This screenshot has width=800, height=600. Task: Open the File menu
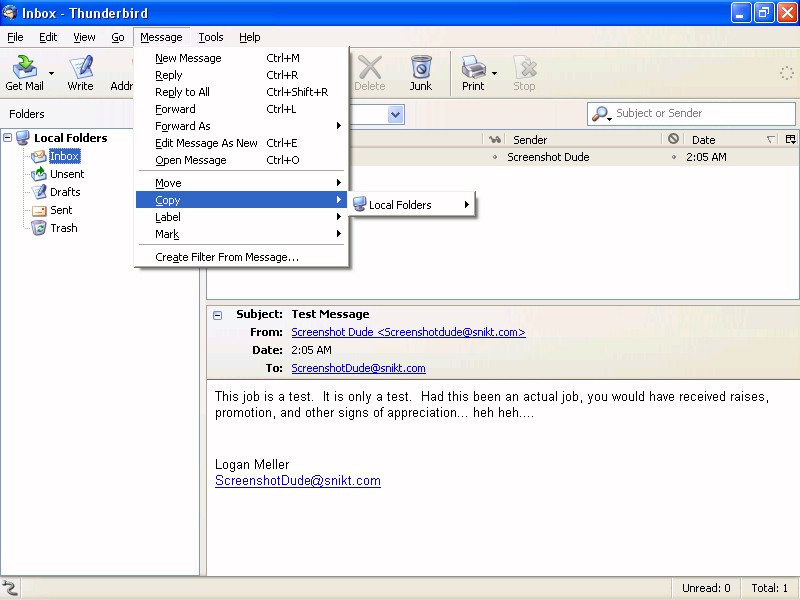click(15, 37)
